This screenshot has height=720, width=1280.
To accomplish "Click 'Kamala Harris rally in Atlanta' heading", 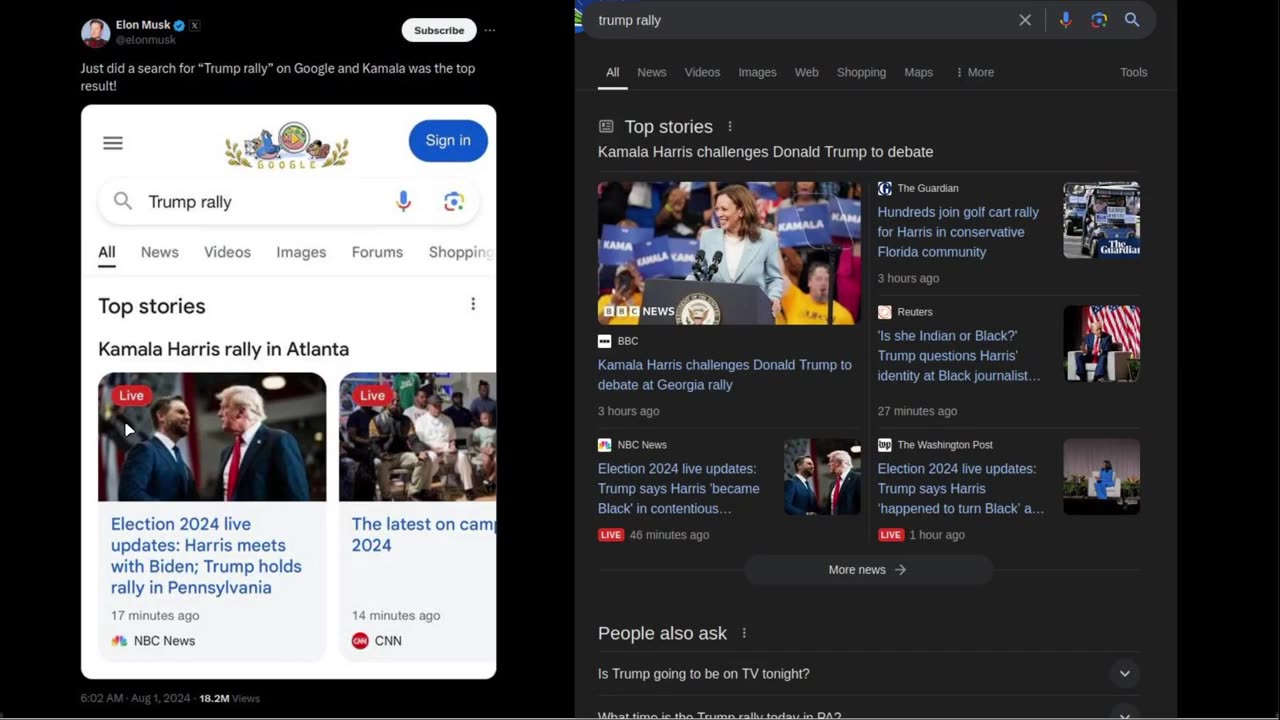I will (223, 349).
